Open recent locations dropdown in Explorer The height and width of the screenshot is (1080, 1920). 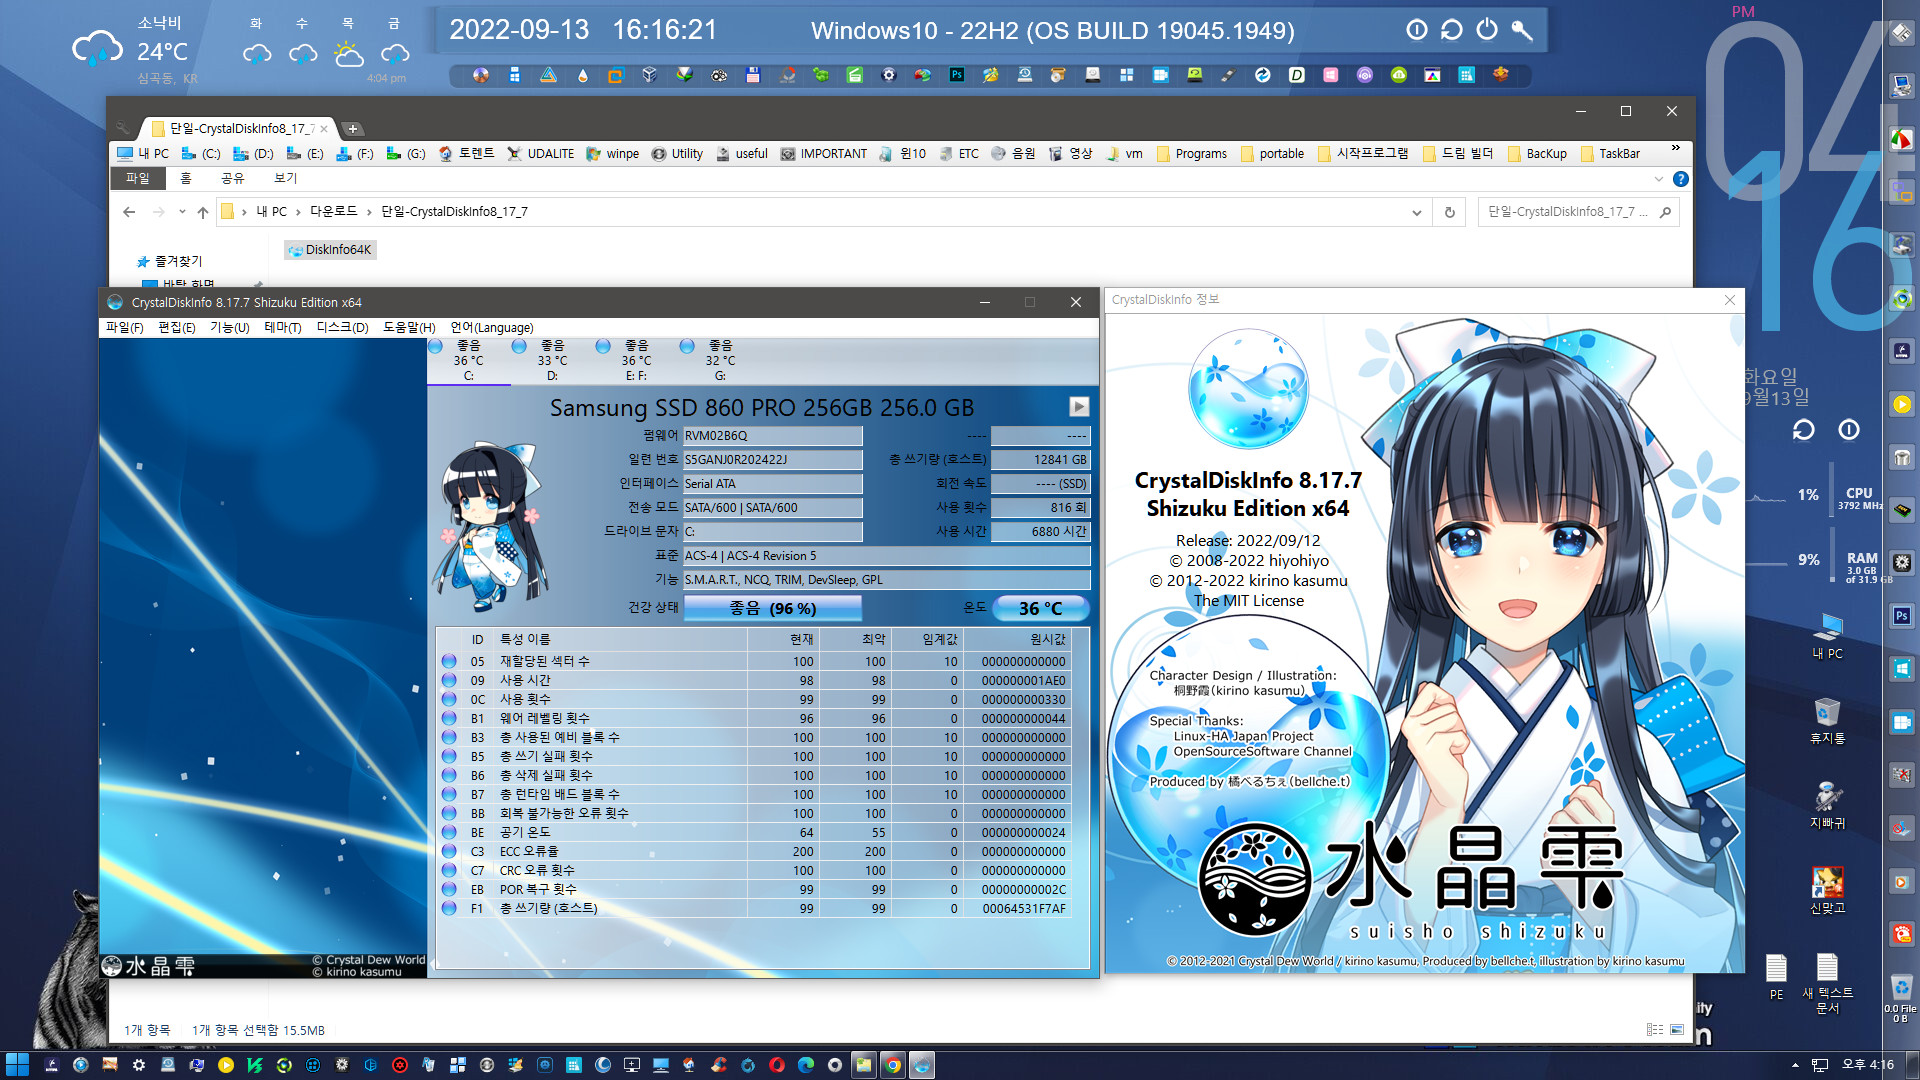[x=181, y=212]
